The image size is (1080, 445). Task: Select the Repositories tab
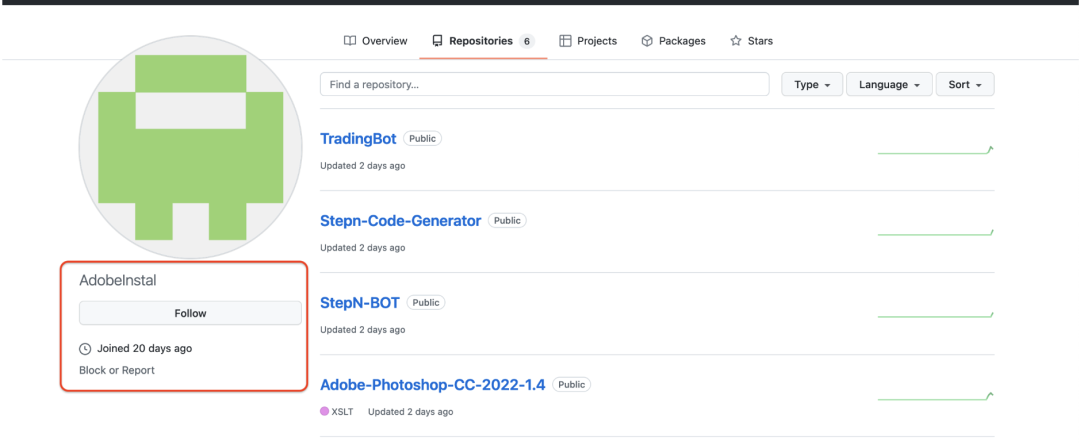pos(482,41)
